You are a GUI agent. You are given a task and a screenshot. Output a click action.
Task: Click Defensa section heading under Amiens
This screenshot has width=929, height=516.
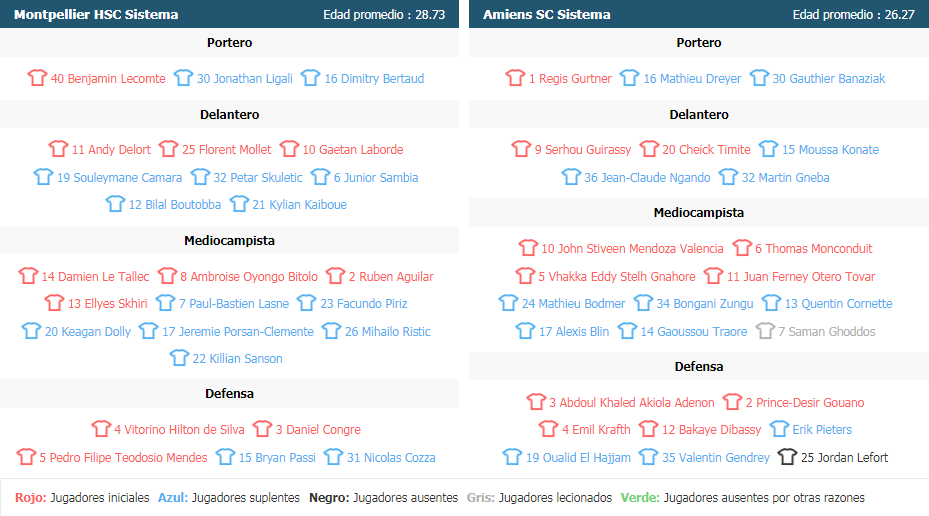point(699,366)
